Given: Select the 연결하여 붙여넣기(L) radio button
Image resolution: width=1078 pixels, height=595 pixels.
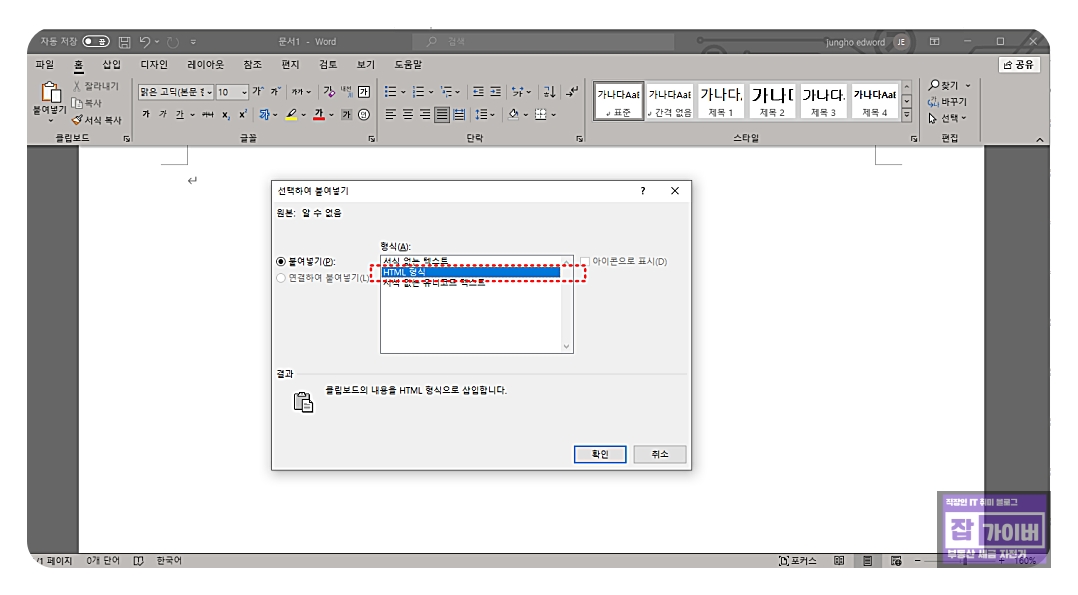Looking at the screenshot, I should click(x=280, y=278).
